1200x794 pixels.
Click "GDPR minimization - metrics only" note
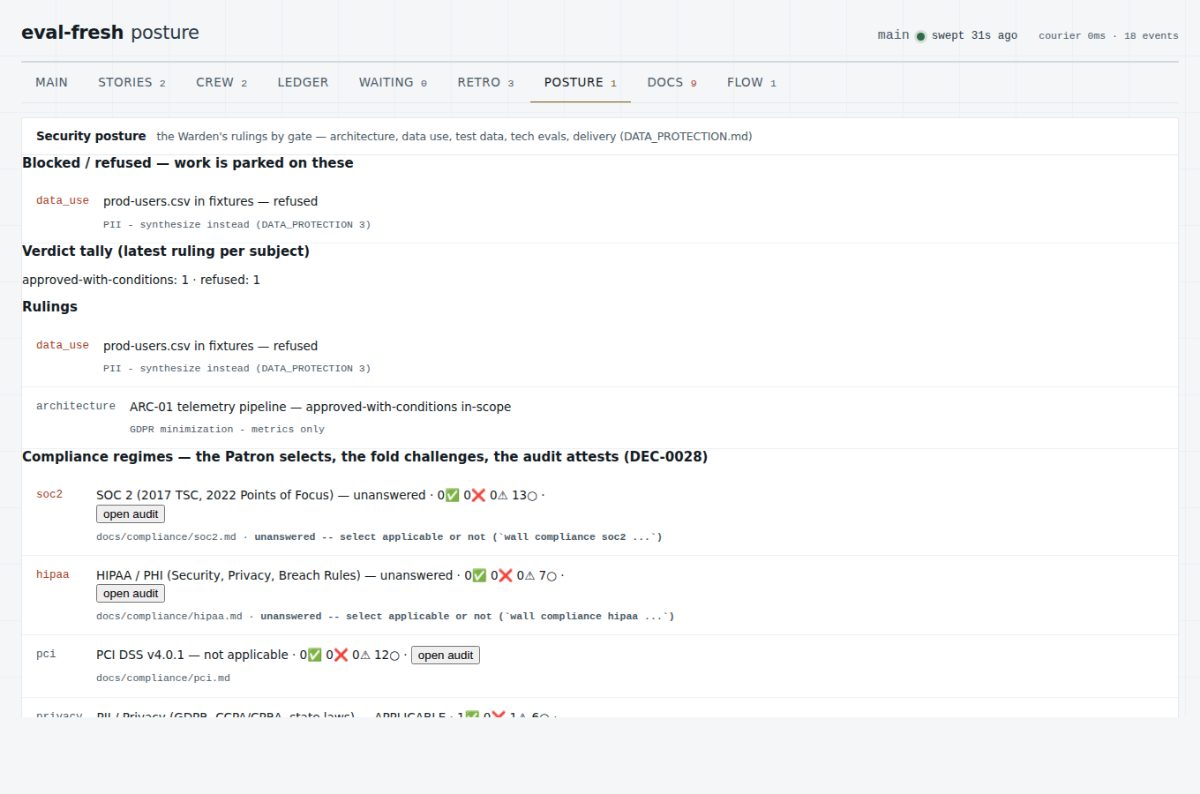click(x=227, y=429)
